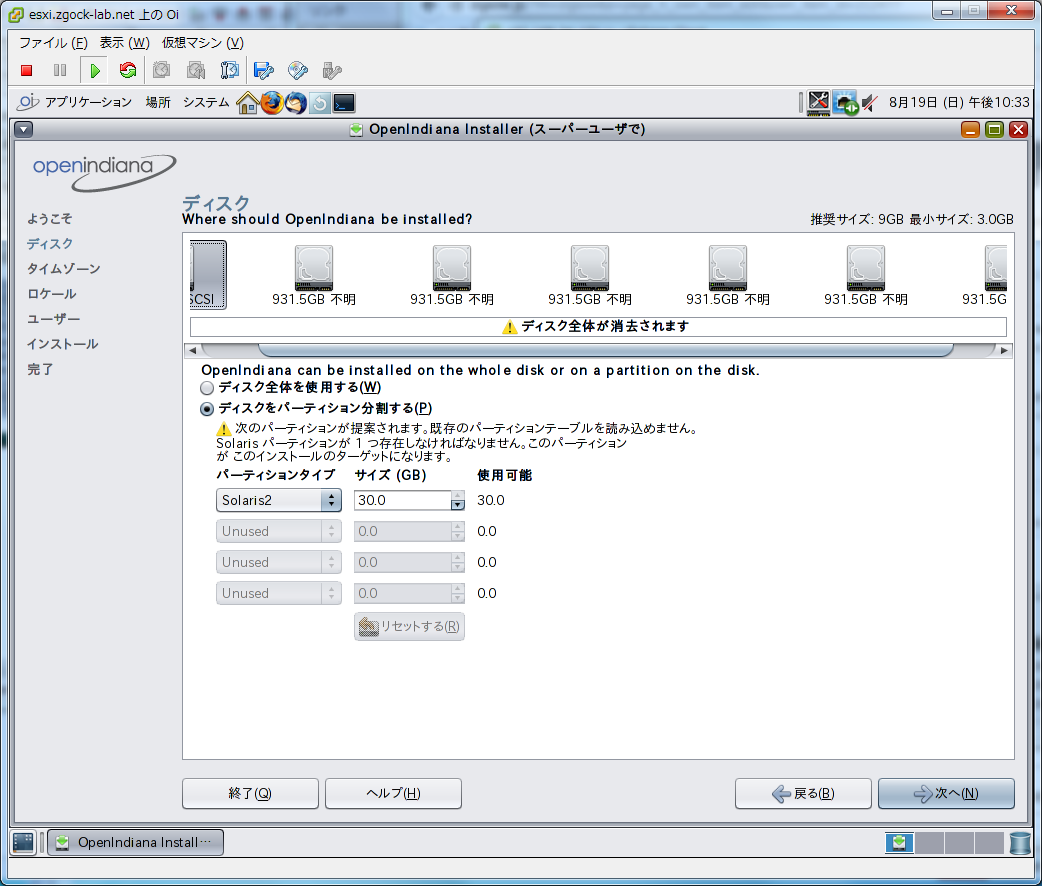
Task: Open the システム panel menu
Action: point(206,102)
